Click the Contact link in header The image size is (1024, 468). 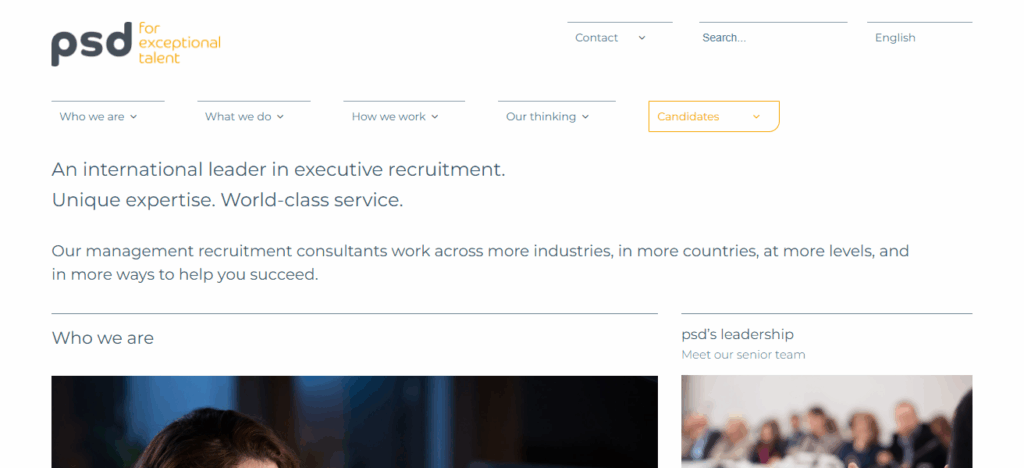pyautogui.click(x=596, y=38)
